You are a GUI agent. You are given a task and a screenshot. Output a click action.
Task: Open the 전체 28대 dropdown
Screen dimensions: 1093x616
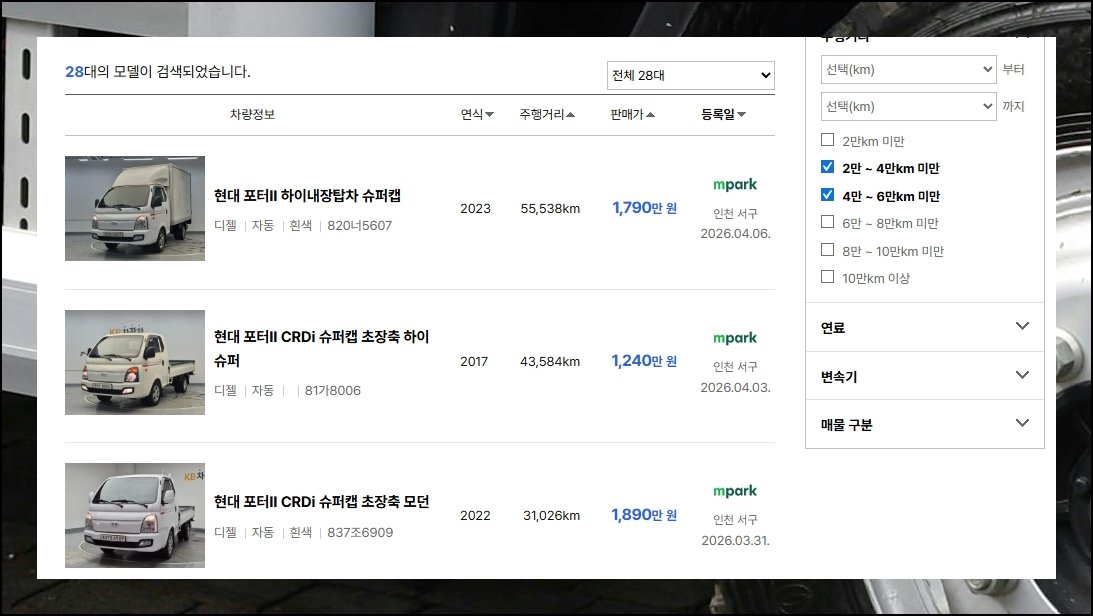point(691,75)
